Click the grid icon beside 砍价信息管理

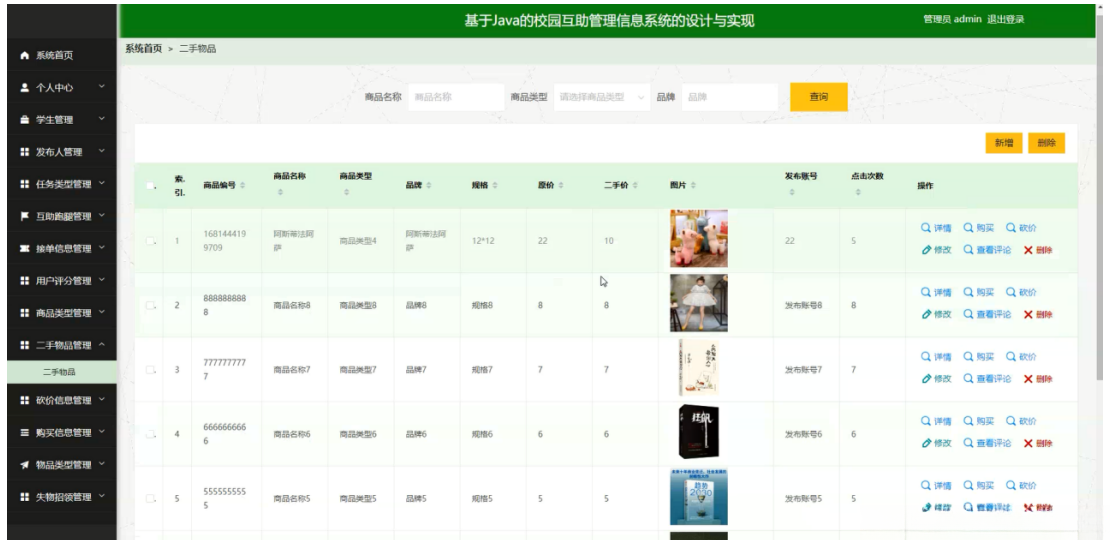(25, 401)
